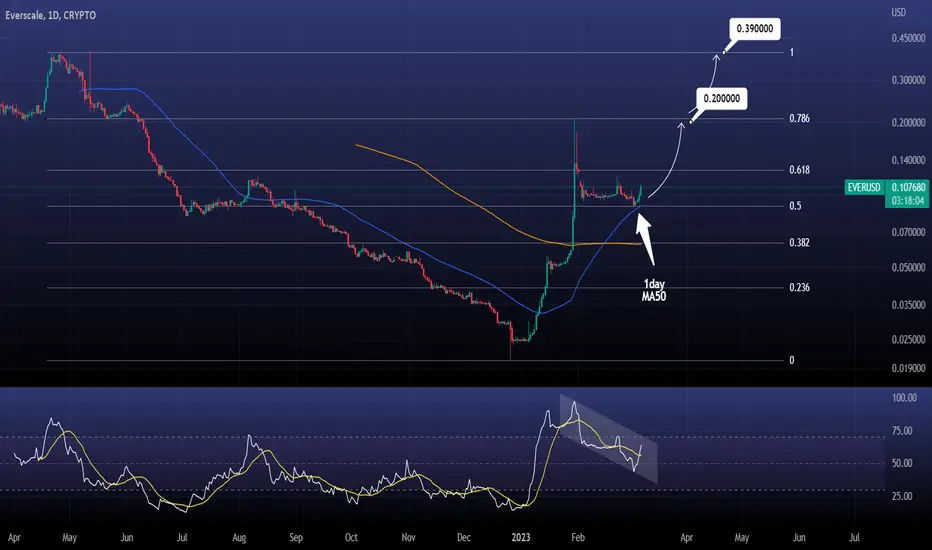Click the 03:18:04 countdown timer
Image resolution: width=932 pixels, height=550 pixels.
[908, 201]
